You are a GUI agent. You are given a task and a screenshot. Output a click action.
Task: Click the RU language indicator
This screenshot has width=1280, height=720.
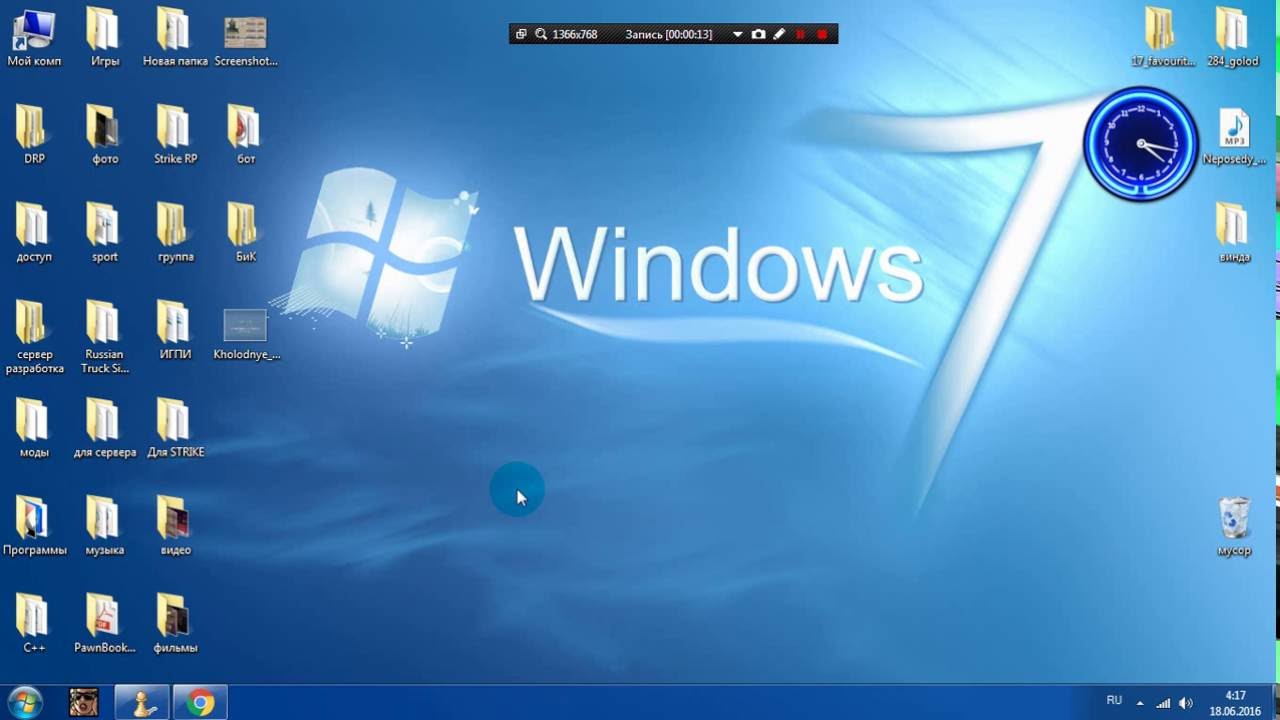tap(1114, 700)
